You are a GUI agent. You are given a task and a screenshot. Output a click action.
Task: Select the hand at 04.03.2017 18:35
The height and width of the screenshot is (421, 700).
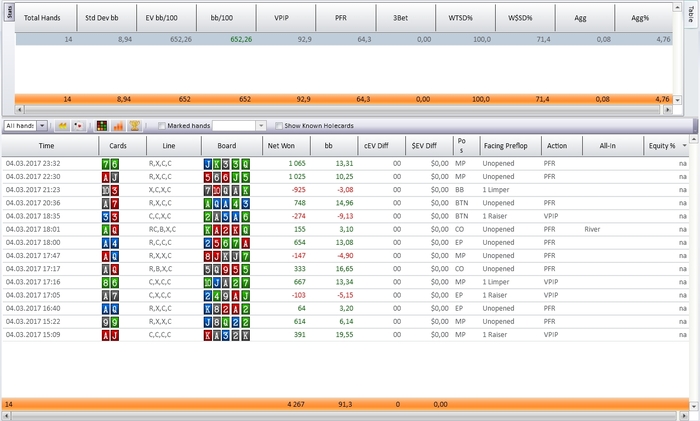click(x=346, y=217)
